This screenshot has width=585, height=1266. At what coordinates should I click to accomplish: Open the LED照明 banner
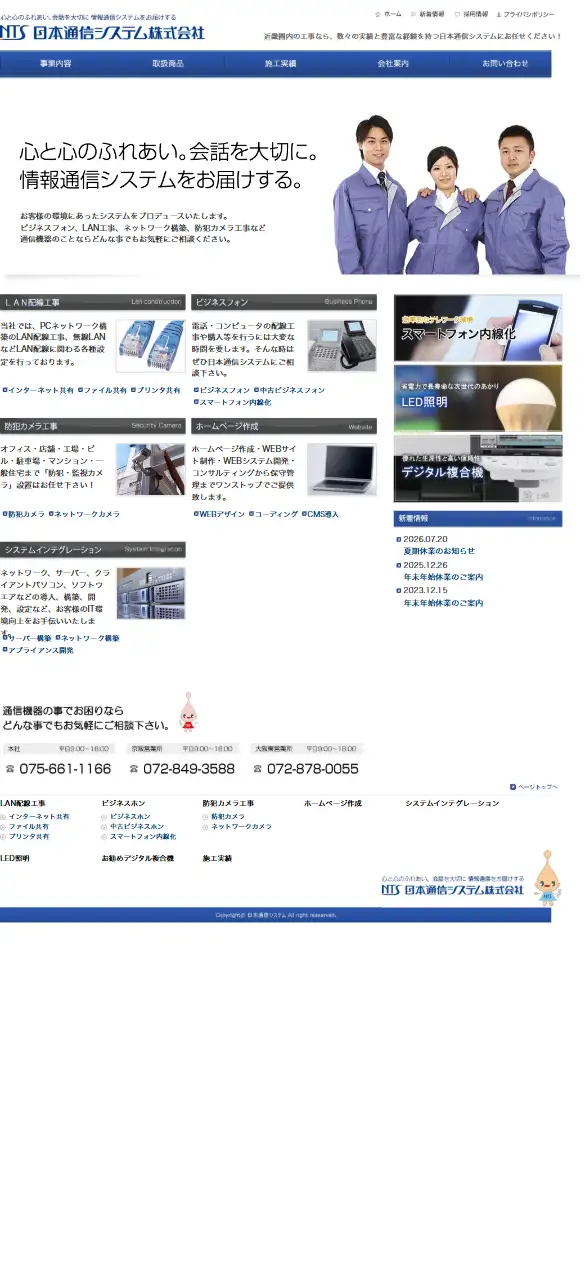coord(478,398)
